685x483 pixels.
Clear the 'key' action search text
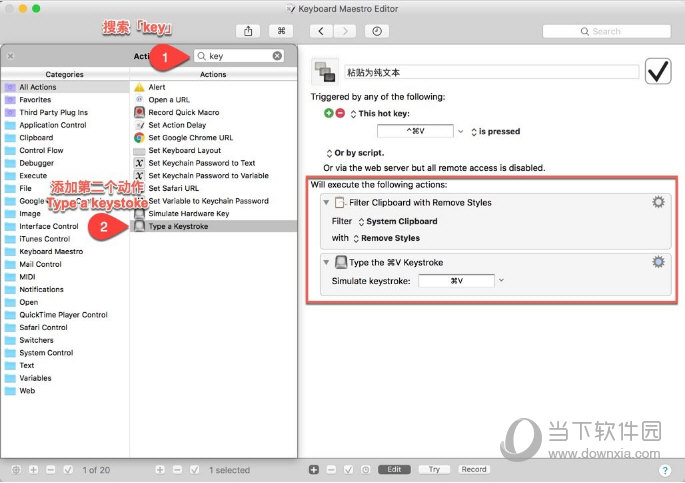[277, 56]
